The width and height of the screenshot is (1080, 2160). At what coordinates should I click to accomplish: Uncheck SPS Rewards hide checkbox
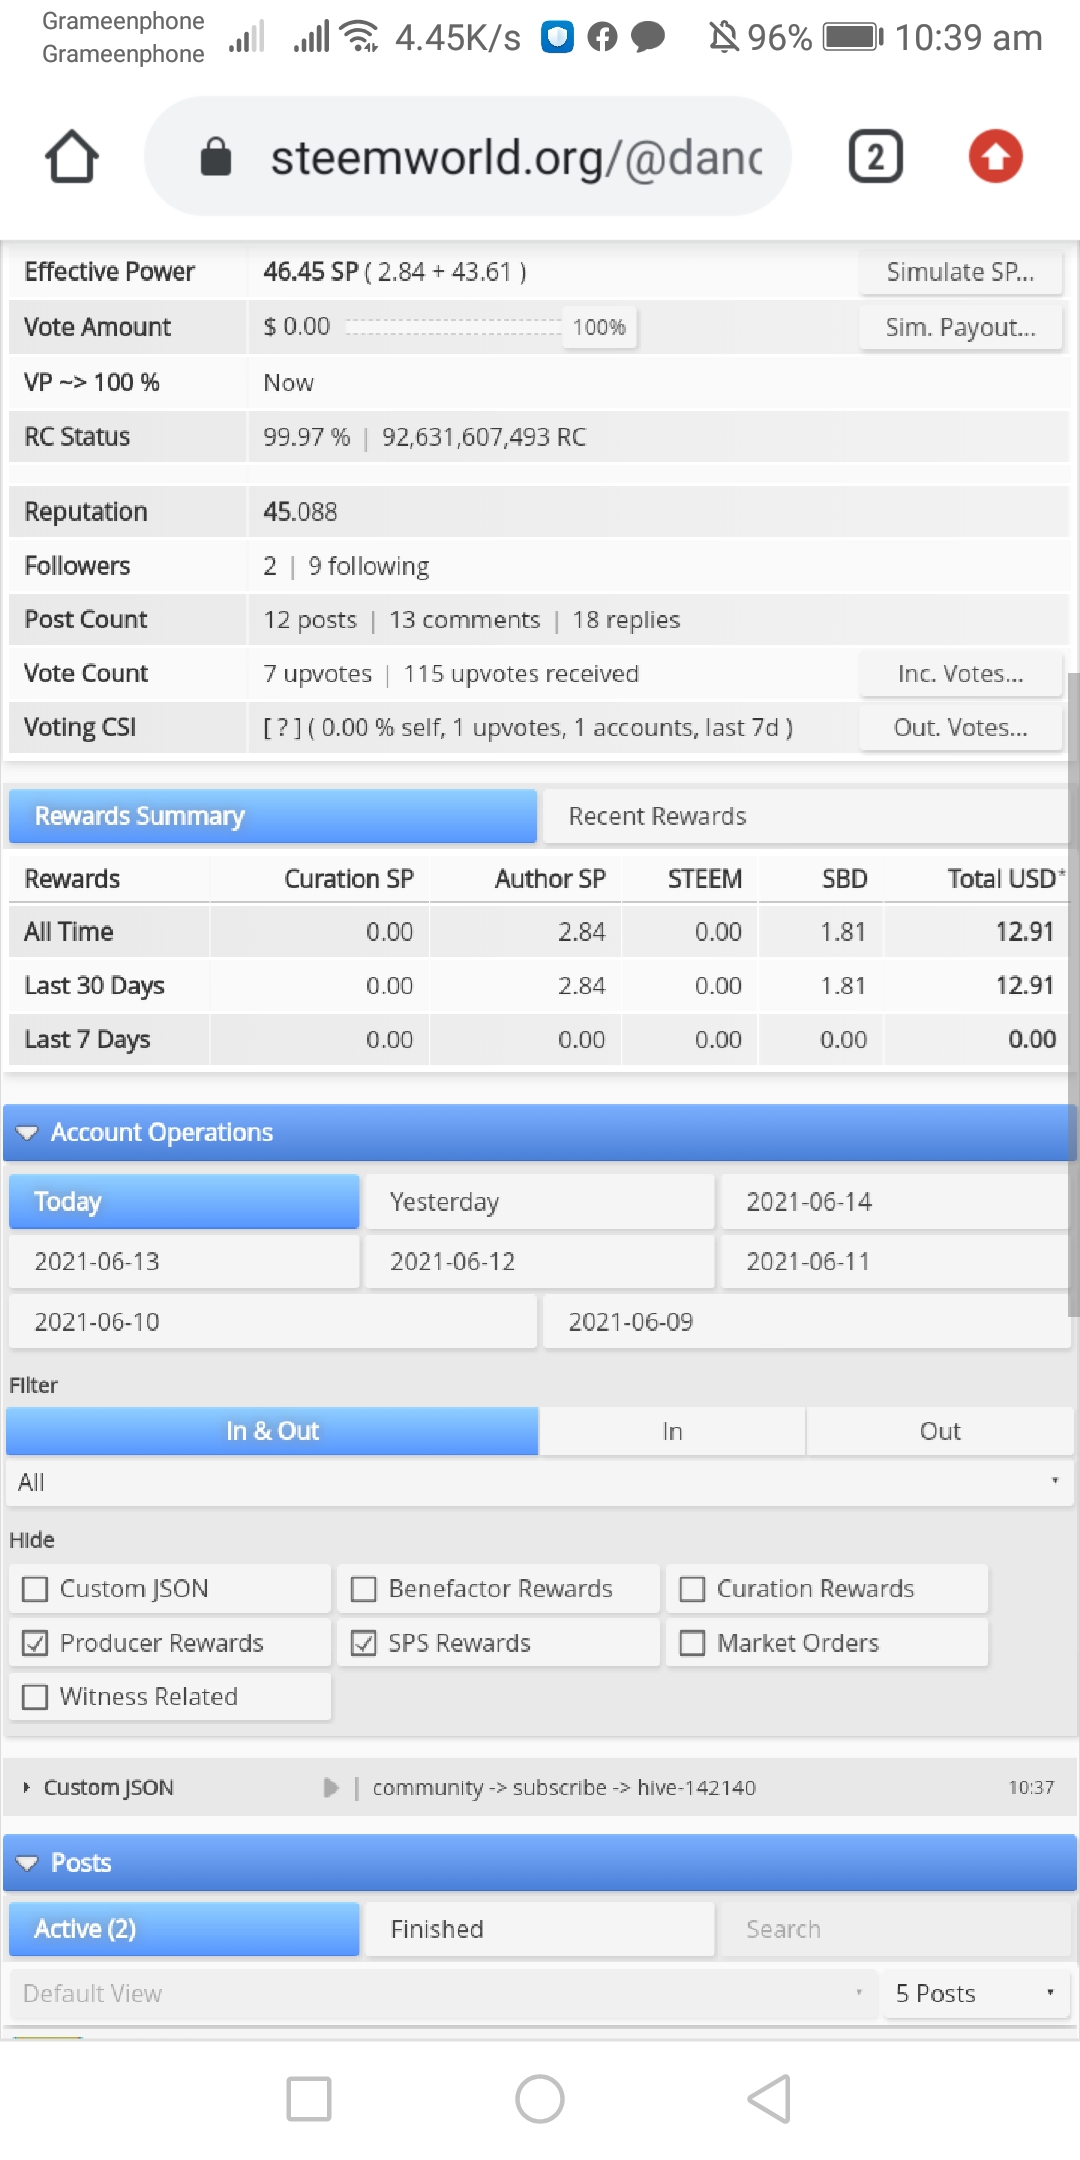(364, 1643)
